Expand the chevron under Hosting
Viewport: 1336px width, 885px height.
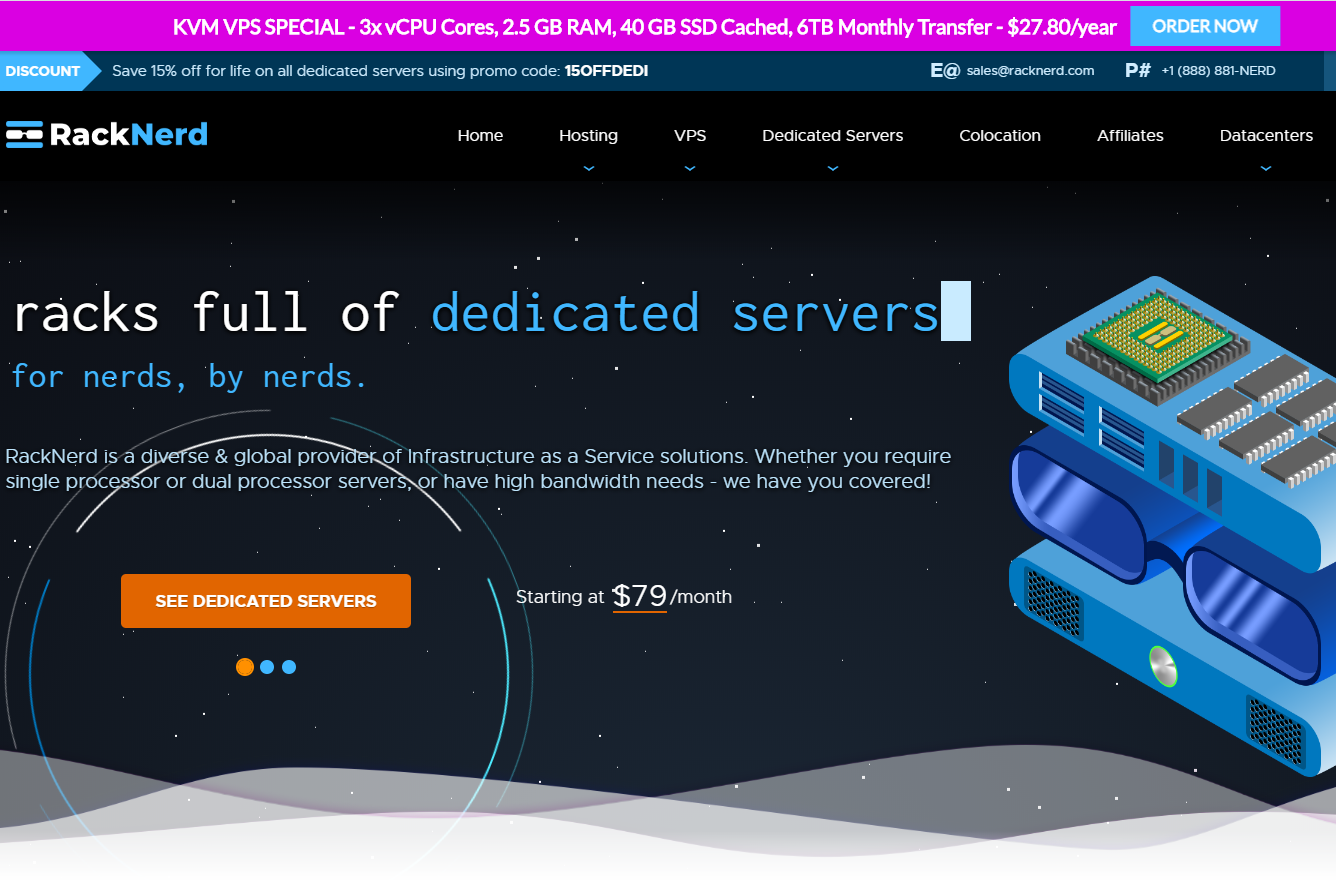click(x=589, y=168)
